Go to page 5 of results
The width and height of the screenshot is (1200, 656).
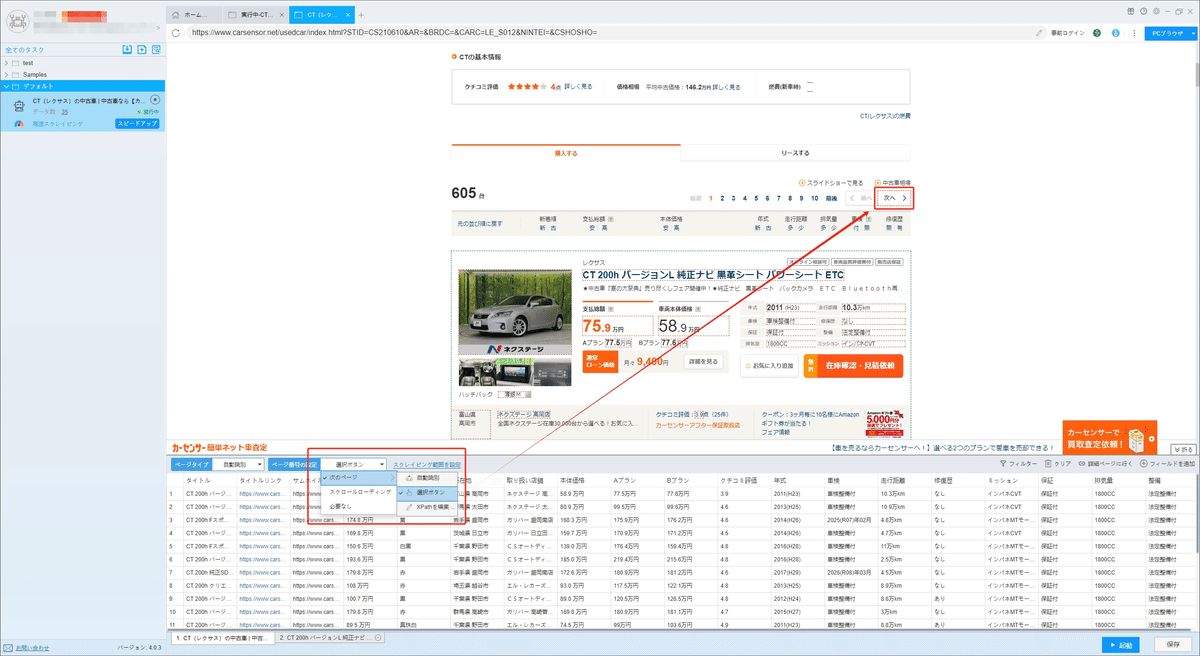[756, 198]
